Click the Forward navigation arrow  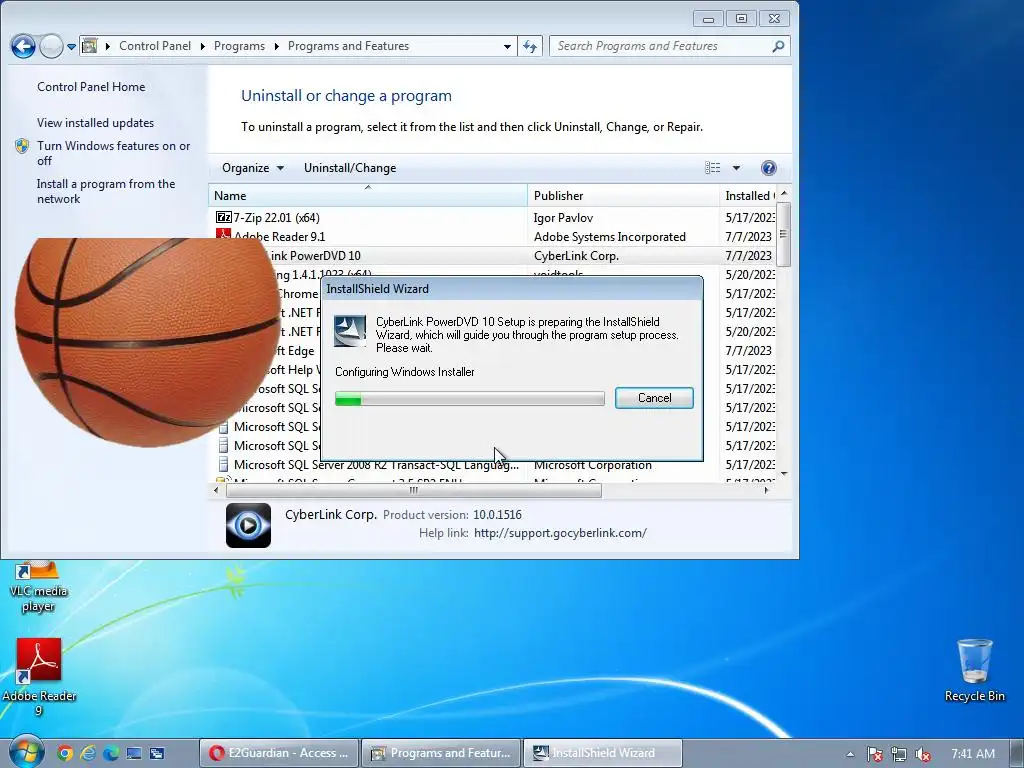tap(51, 46)
